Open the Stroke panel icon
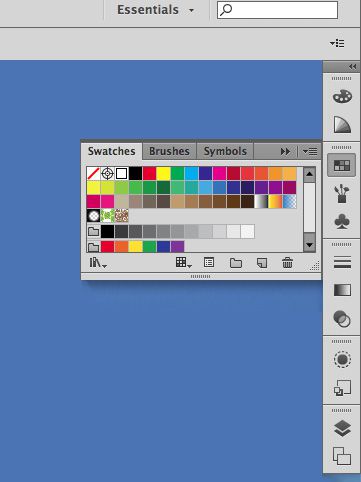361x482 pixels. pos(342,262)
